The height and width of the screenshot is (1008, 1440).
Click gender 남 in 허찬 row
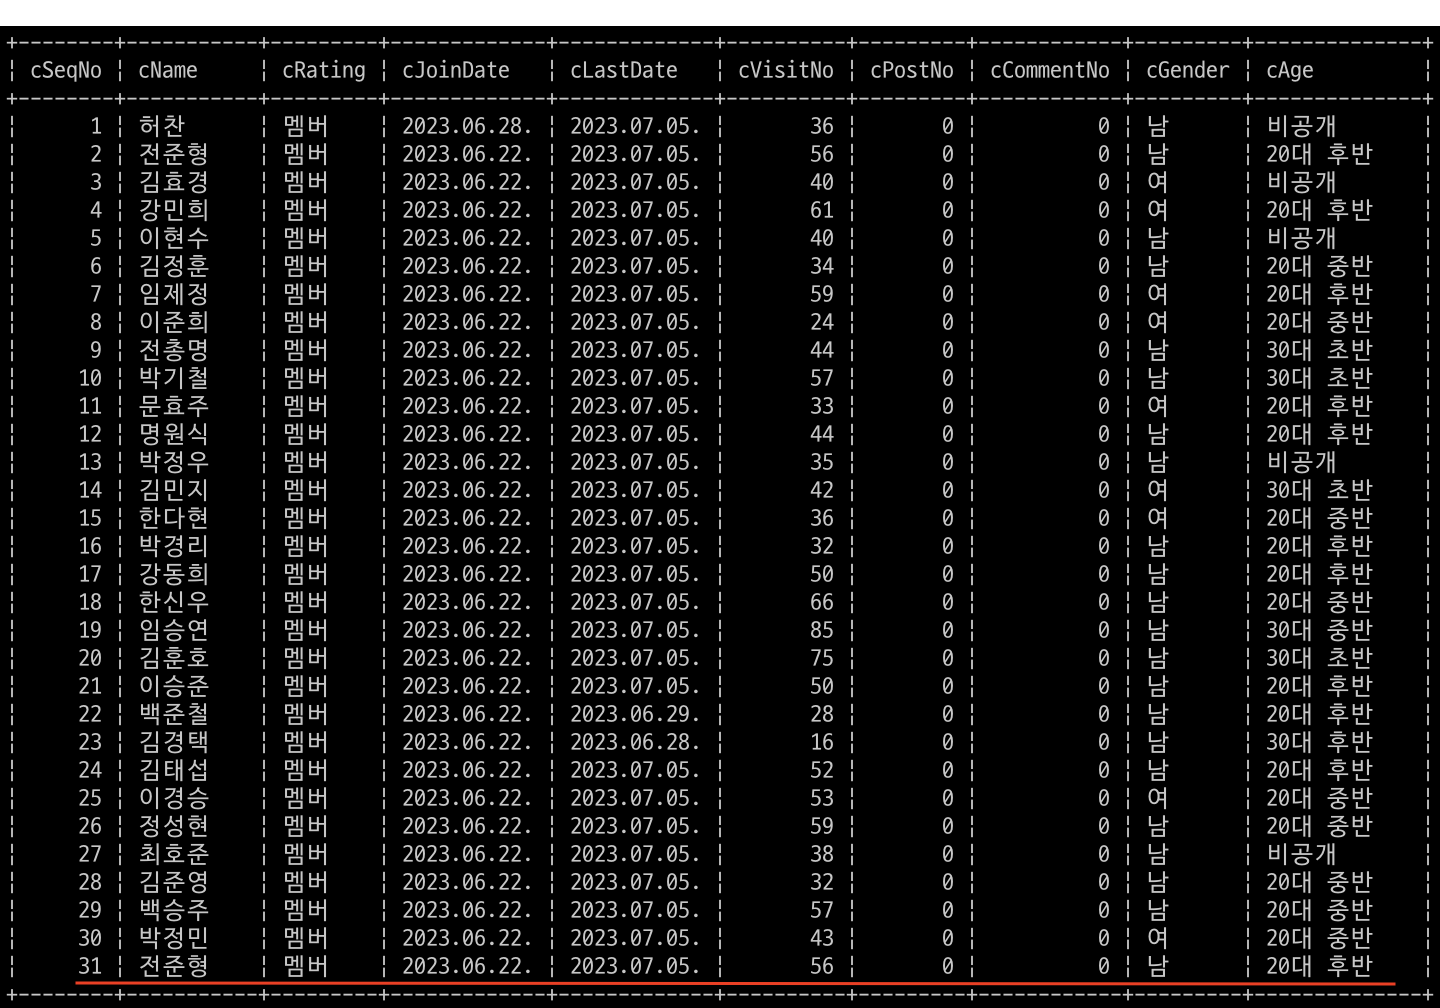point(1158,126)
